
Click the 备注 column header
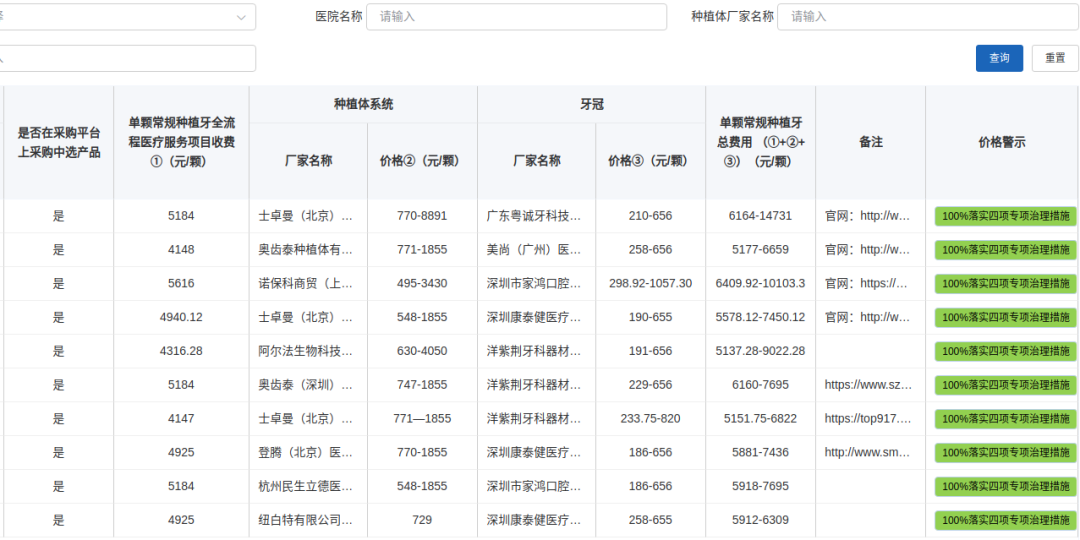(x=870, y=142)
